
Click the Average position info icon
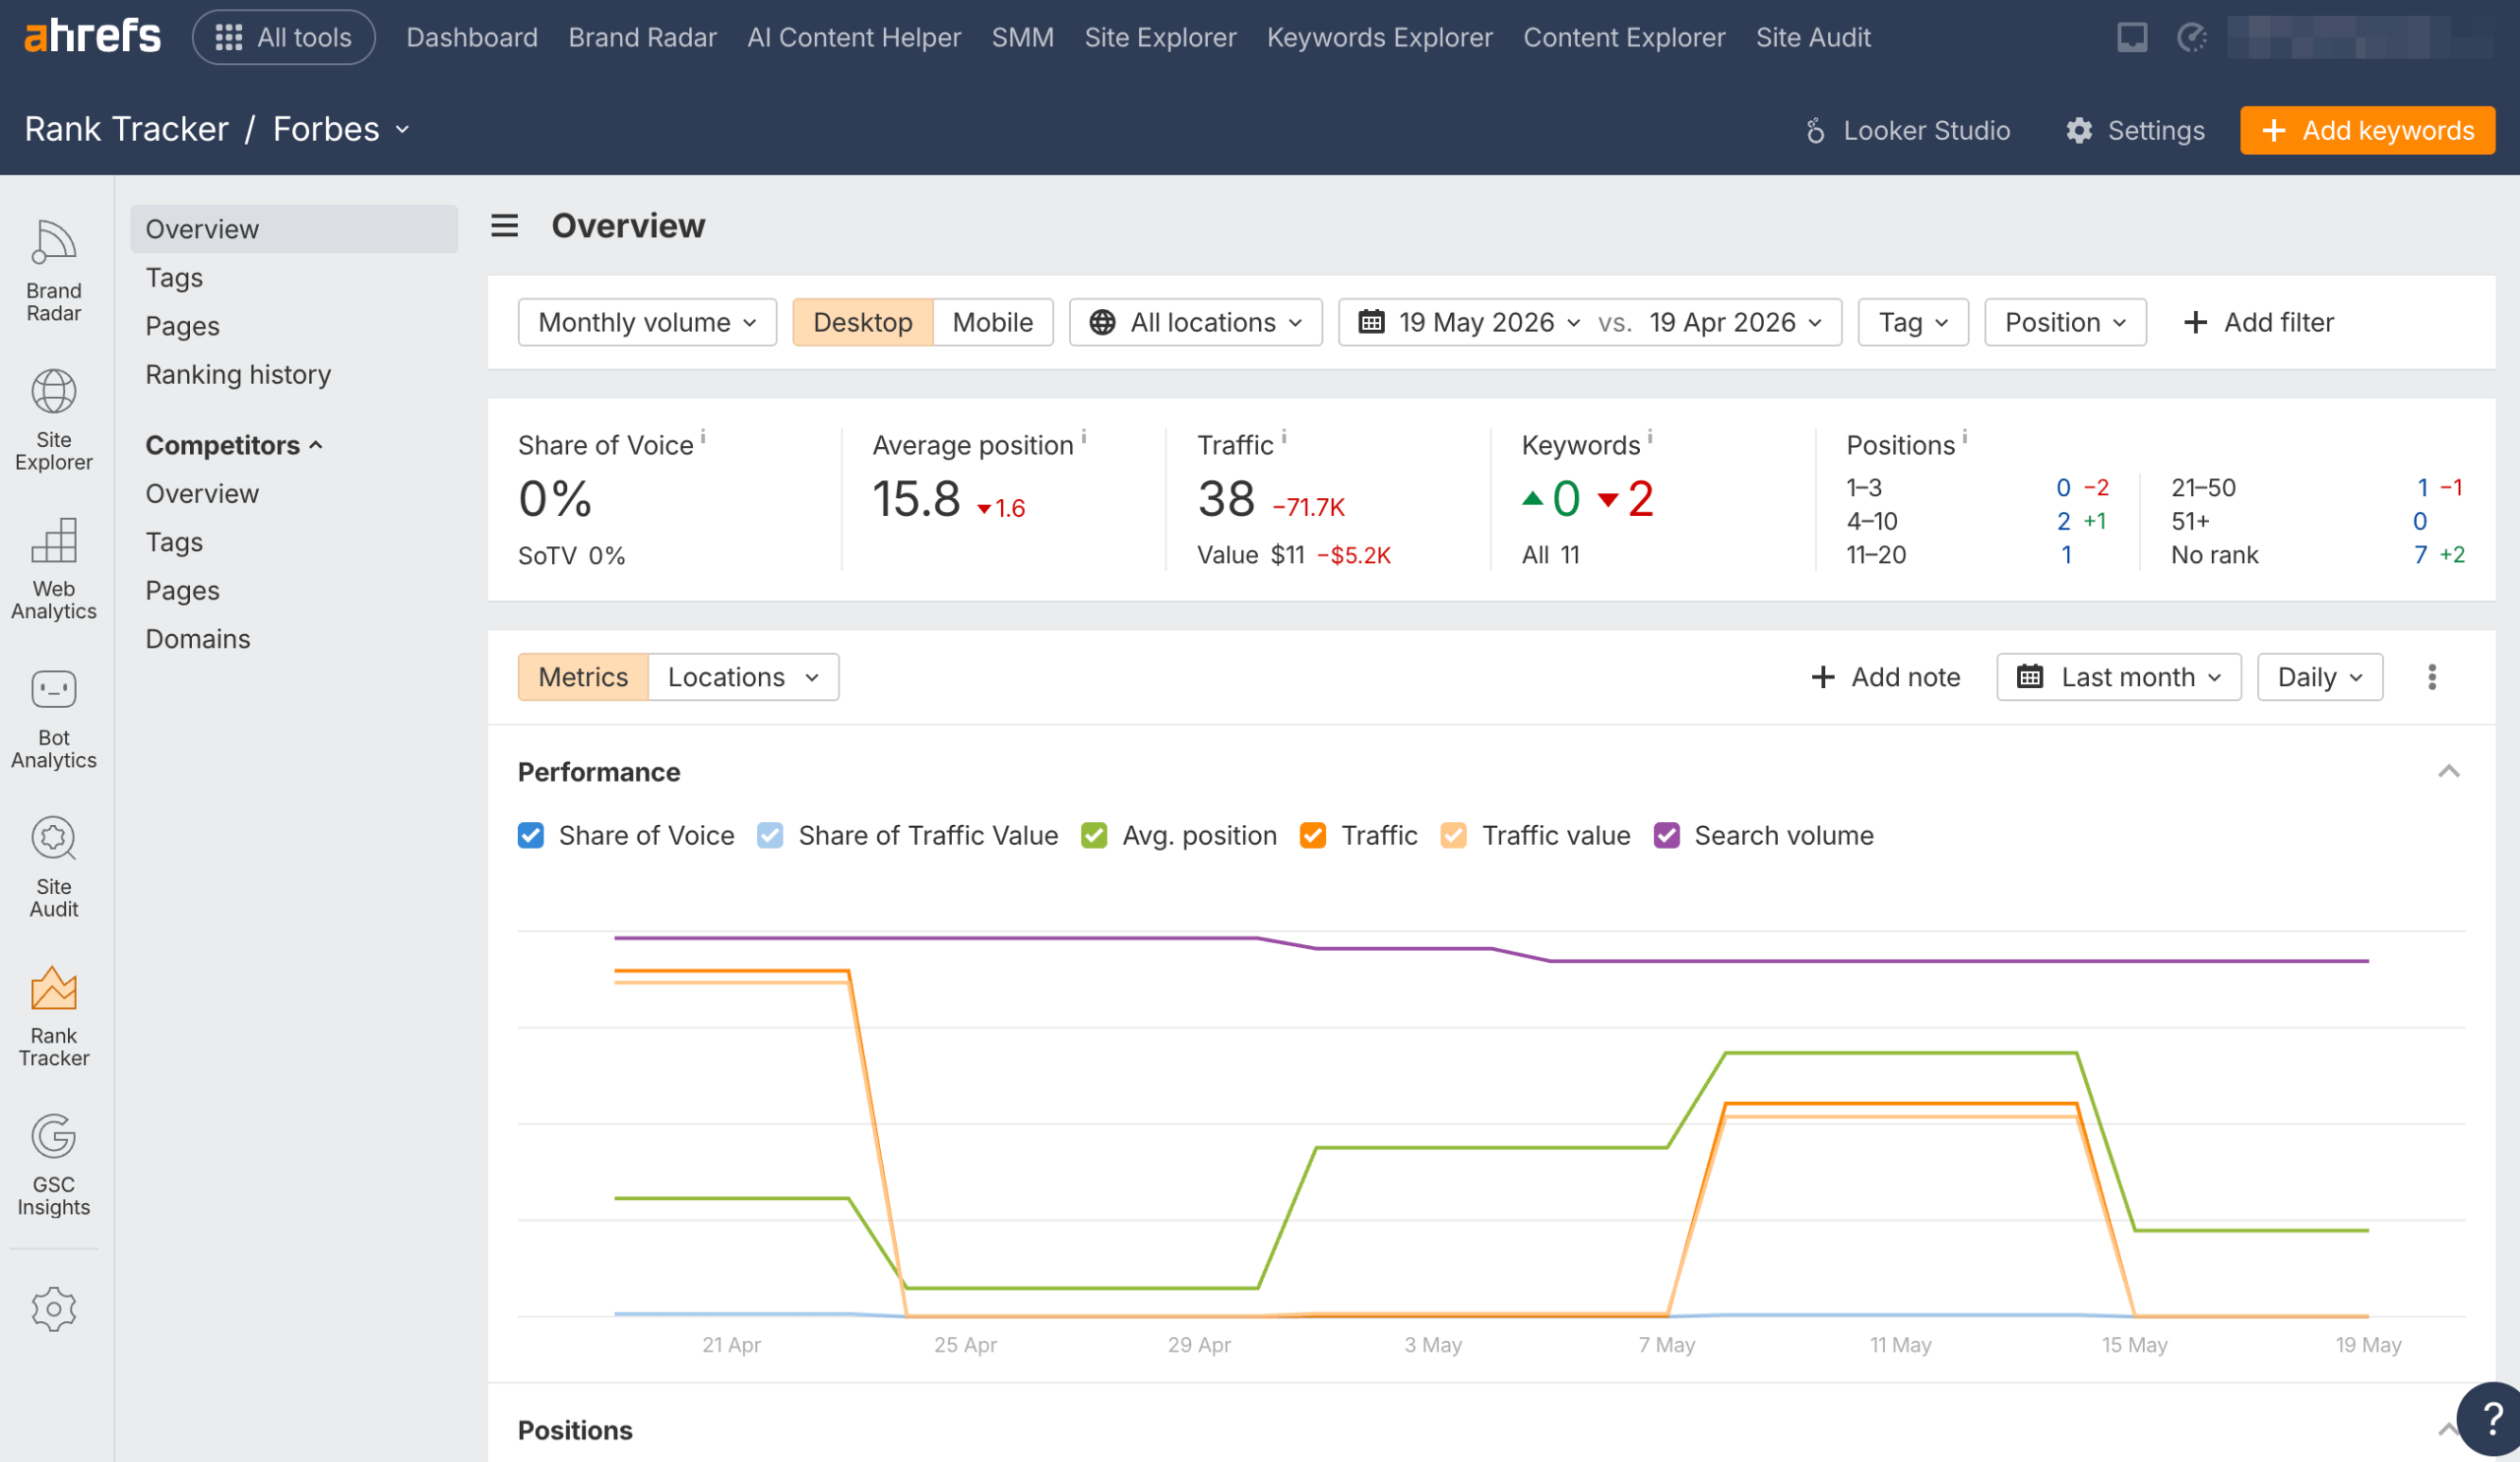[1084, 436]
